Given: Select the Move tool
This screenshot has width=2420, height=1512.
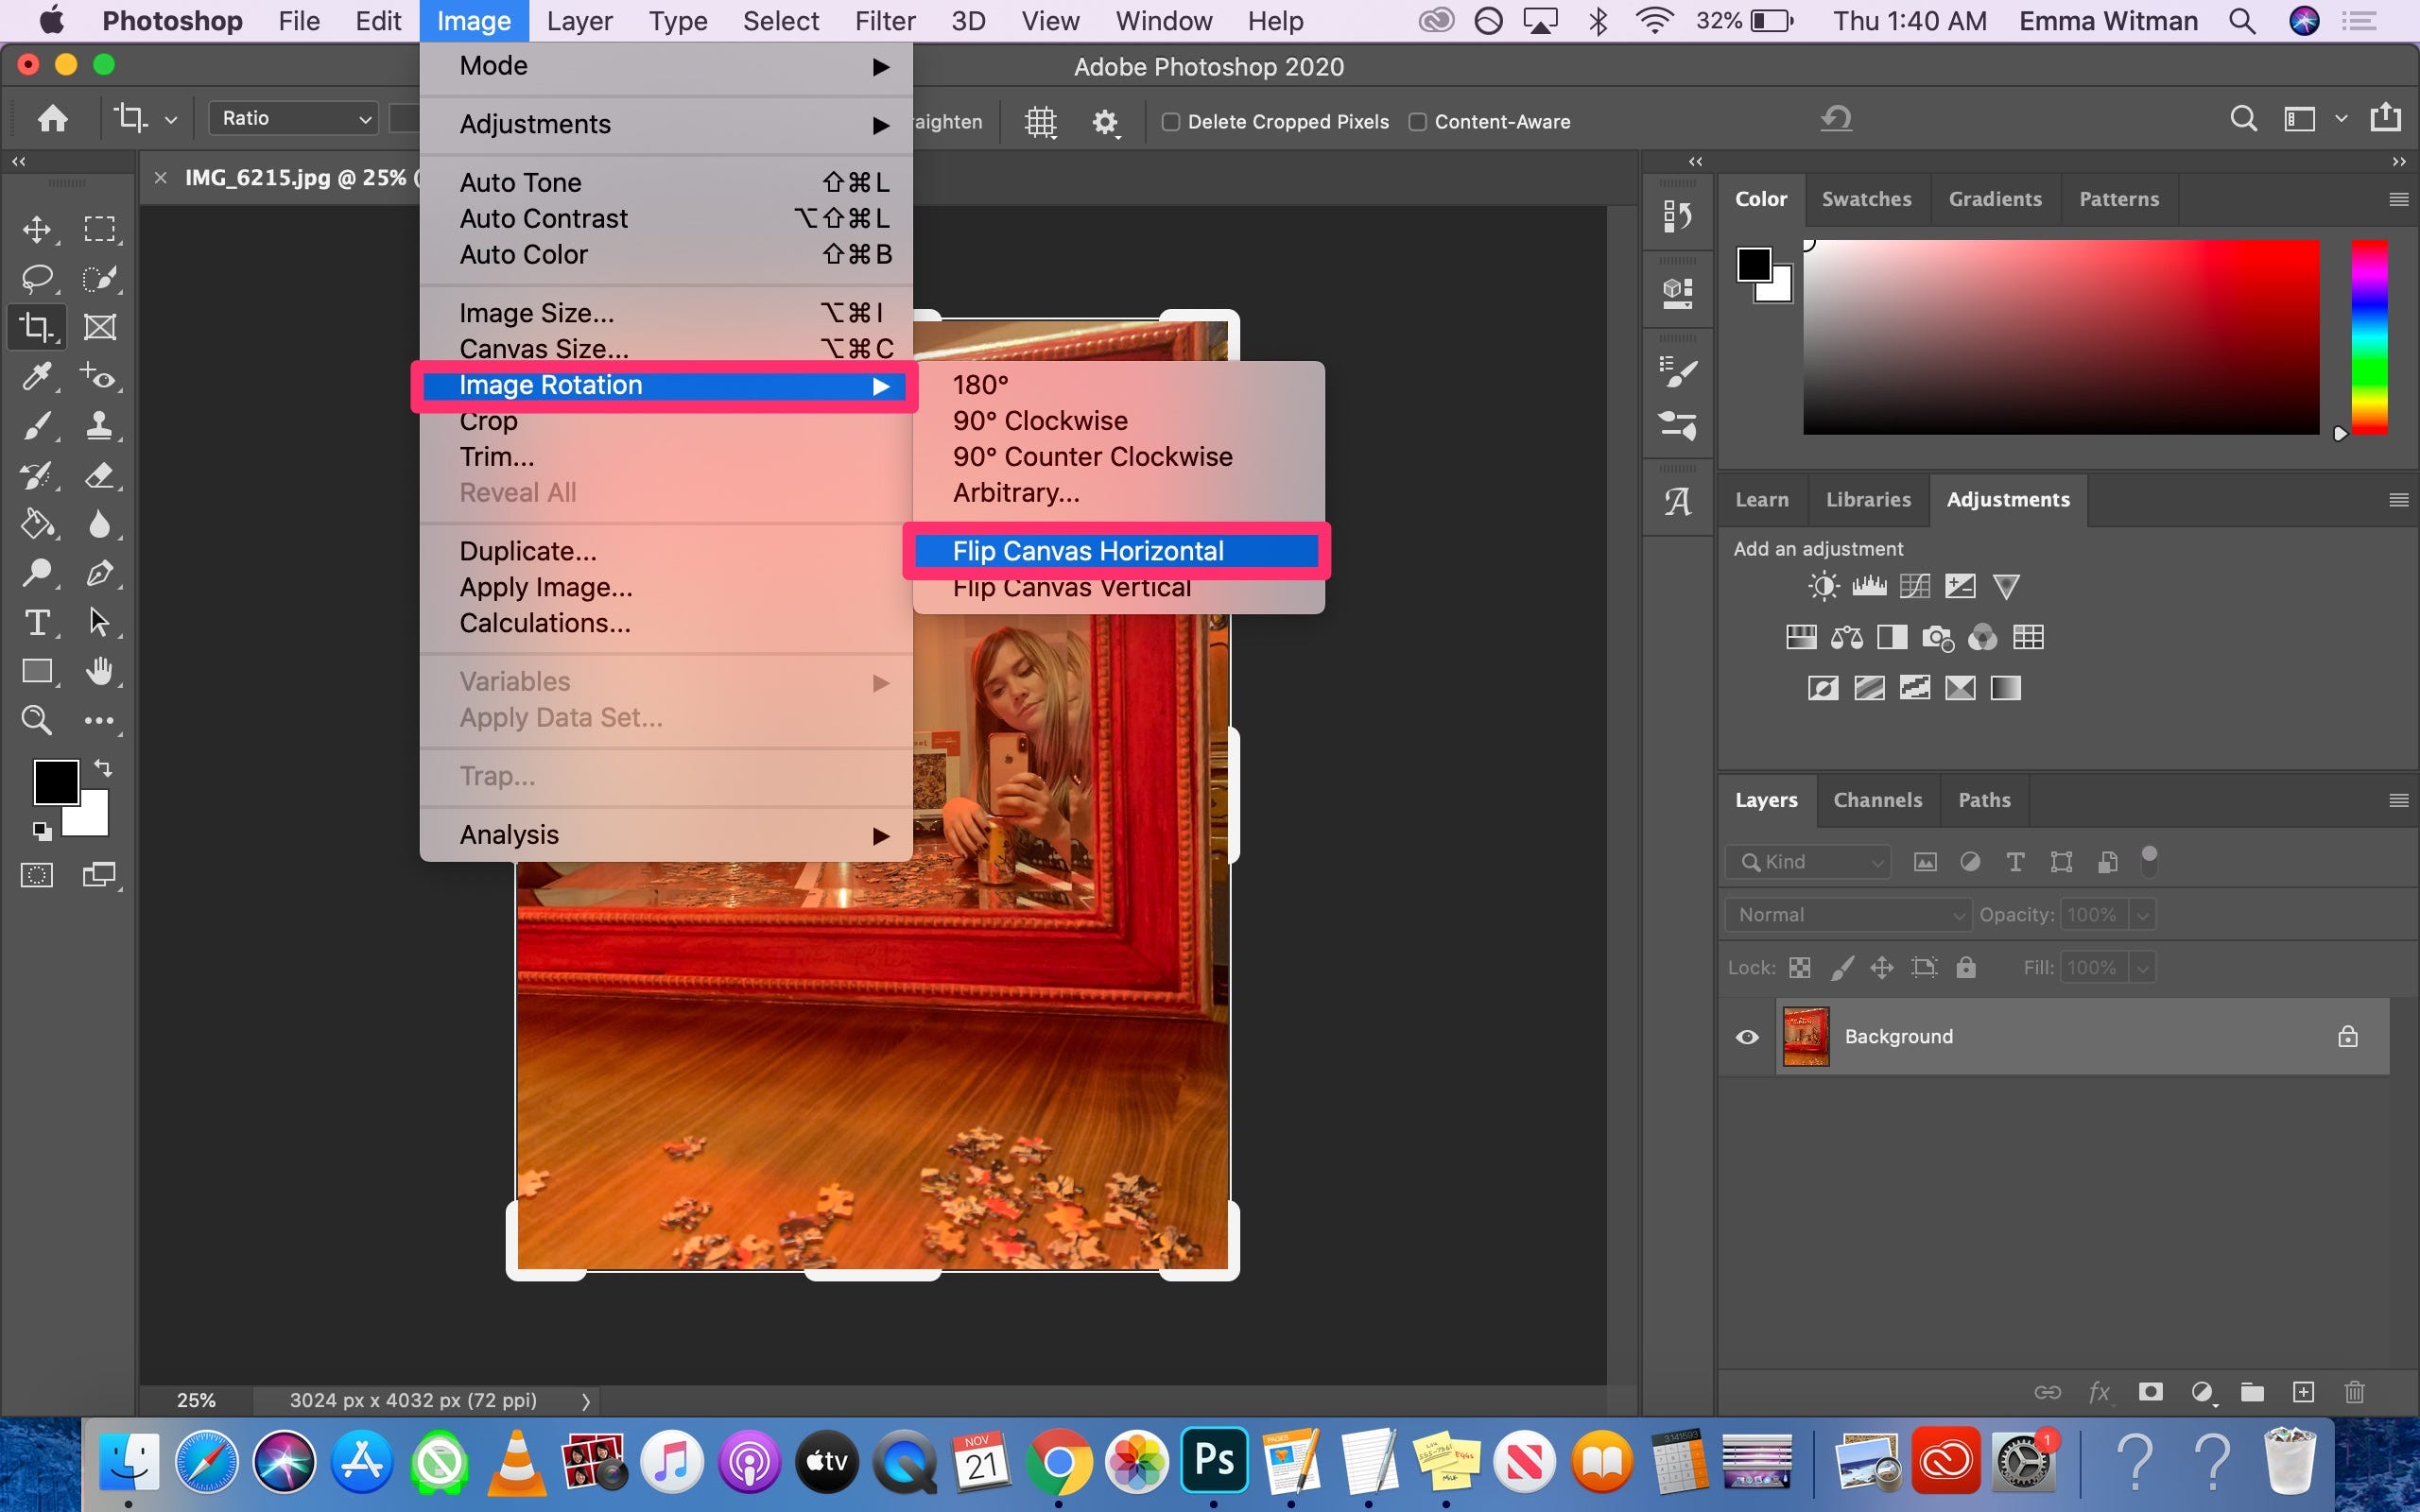Looking at the screenshot, I should point(37,229).
